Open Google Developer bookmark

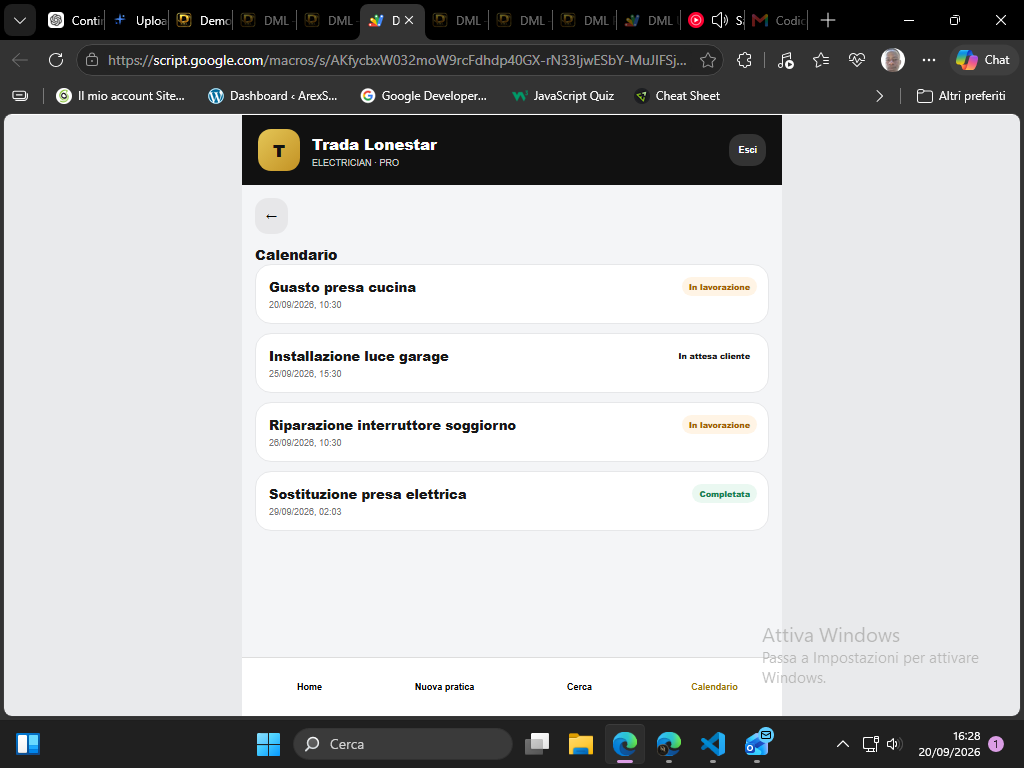click(x=424, y=96)
